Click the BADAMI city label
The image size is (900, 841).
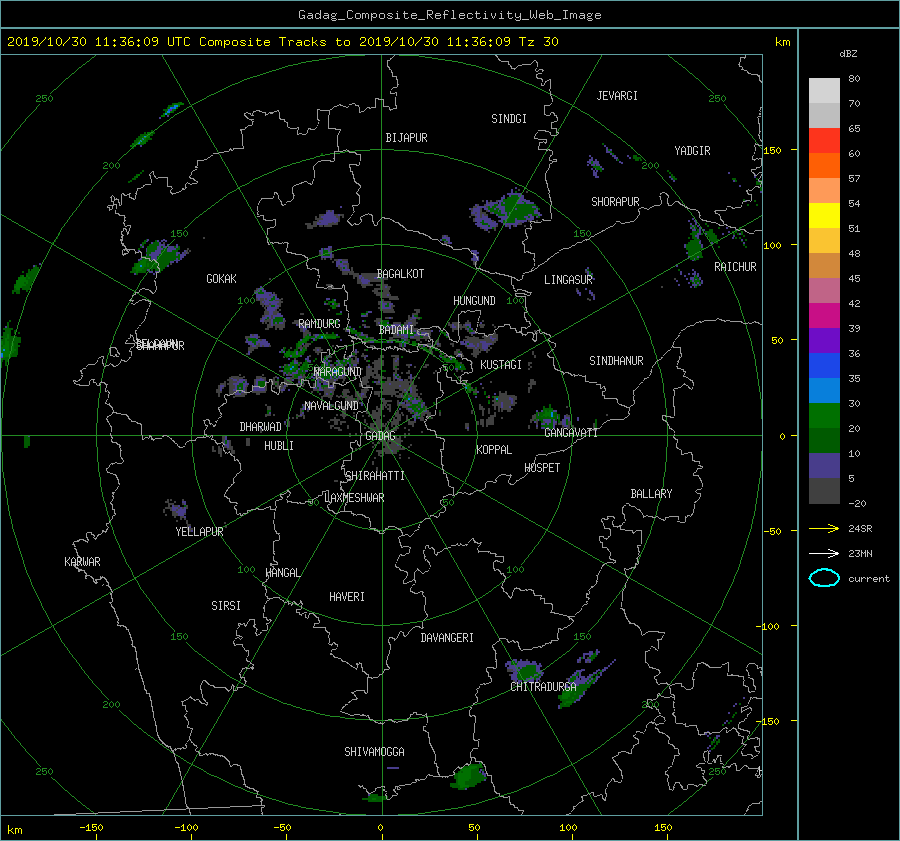pos(396,330)
